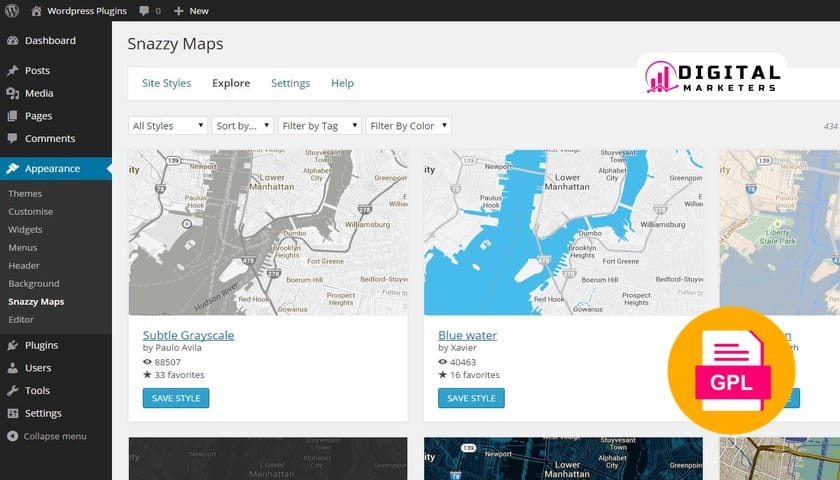Open the Header submenu item
840x480 pixels.
tap(24, 266)
